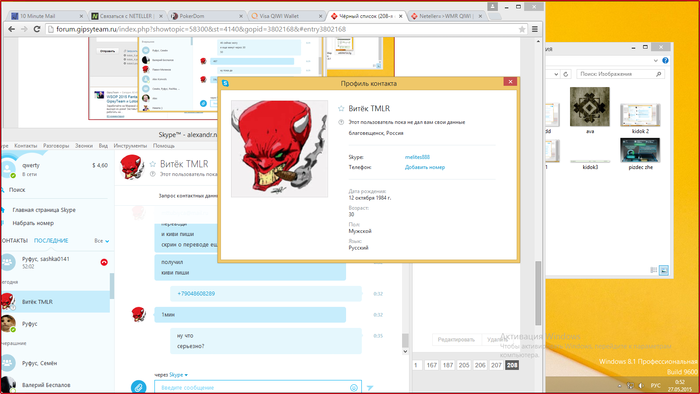Image resolution: width=700 pixels, height=394 pixels.
Task: Switch to the Neteller>WMR QIWI tab
Action: coord(445,16)
